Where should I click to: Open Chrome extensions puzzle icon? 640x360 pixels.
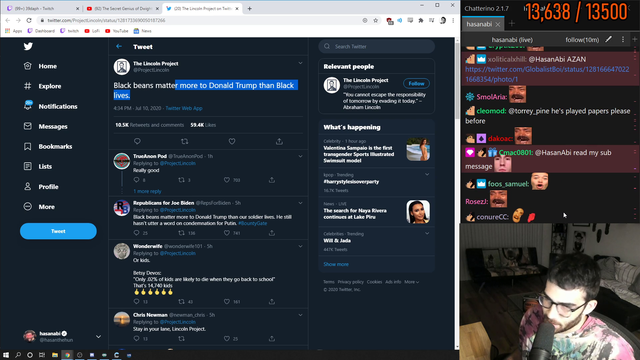pos(421,20)
